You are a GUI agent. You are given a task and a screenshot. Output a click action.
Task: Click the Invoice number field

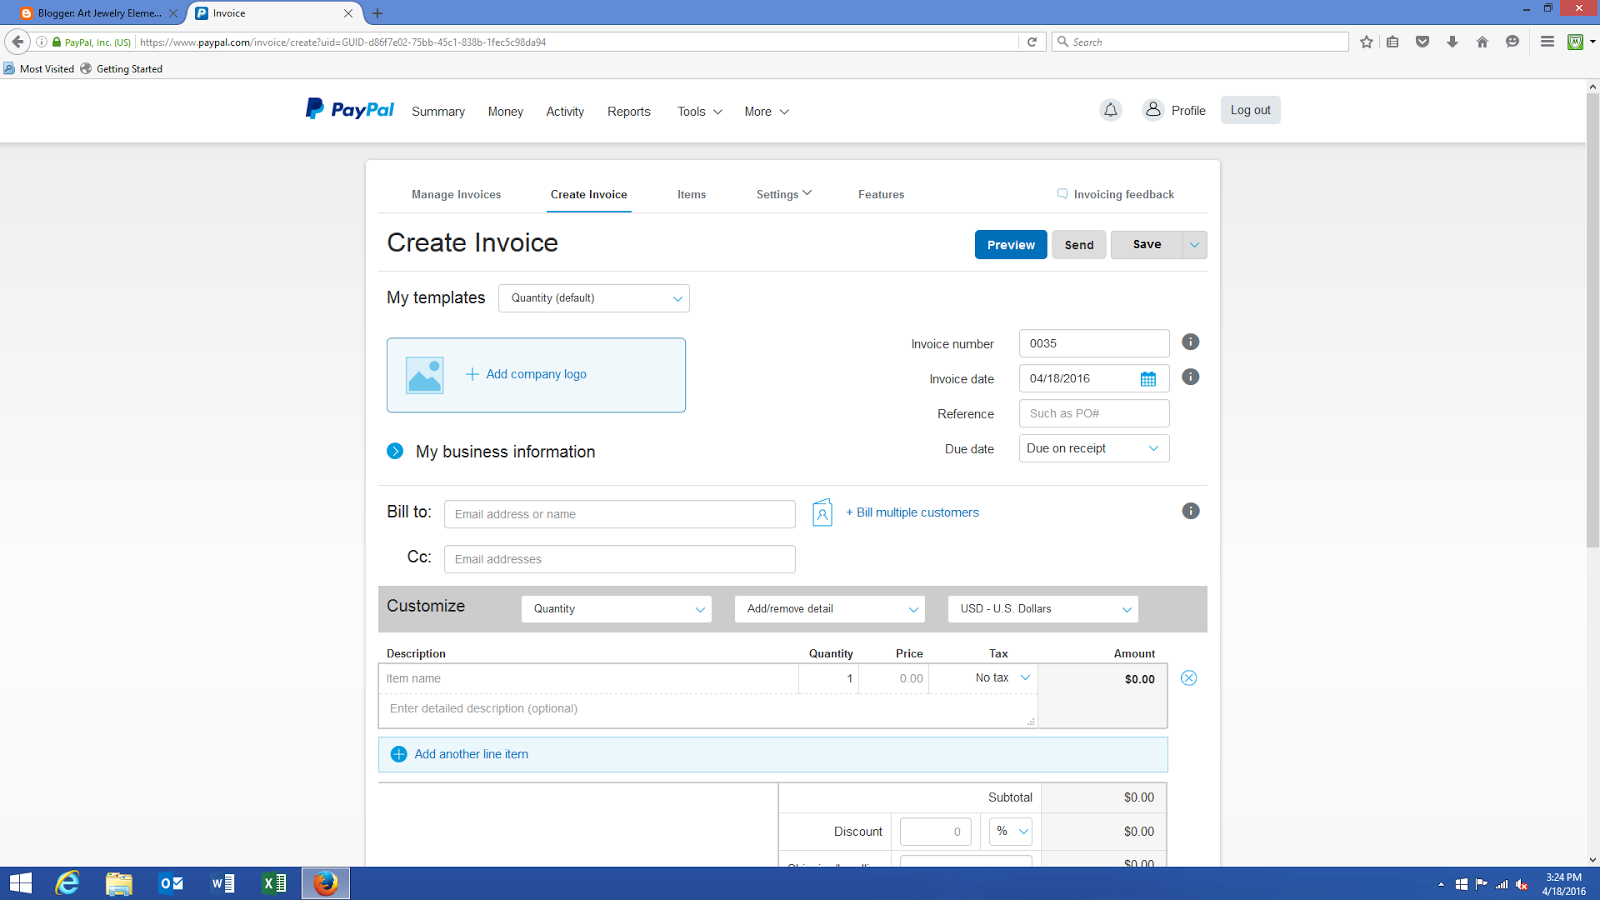(1094, 343)
